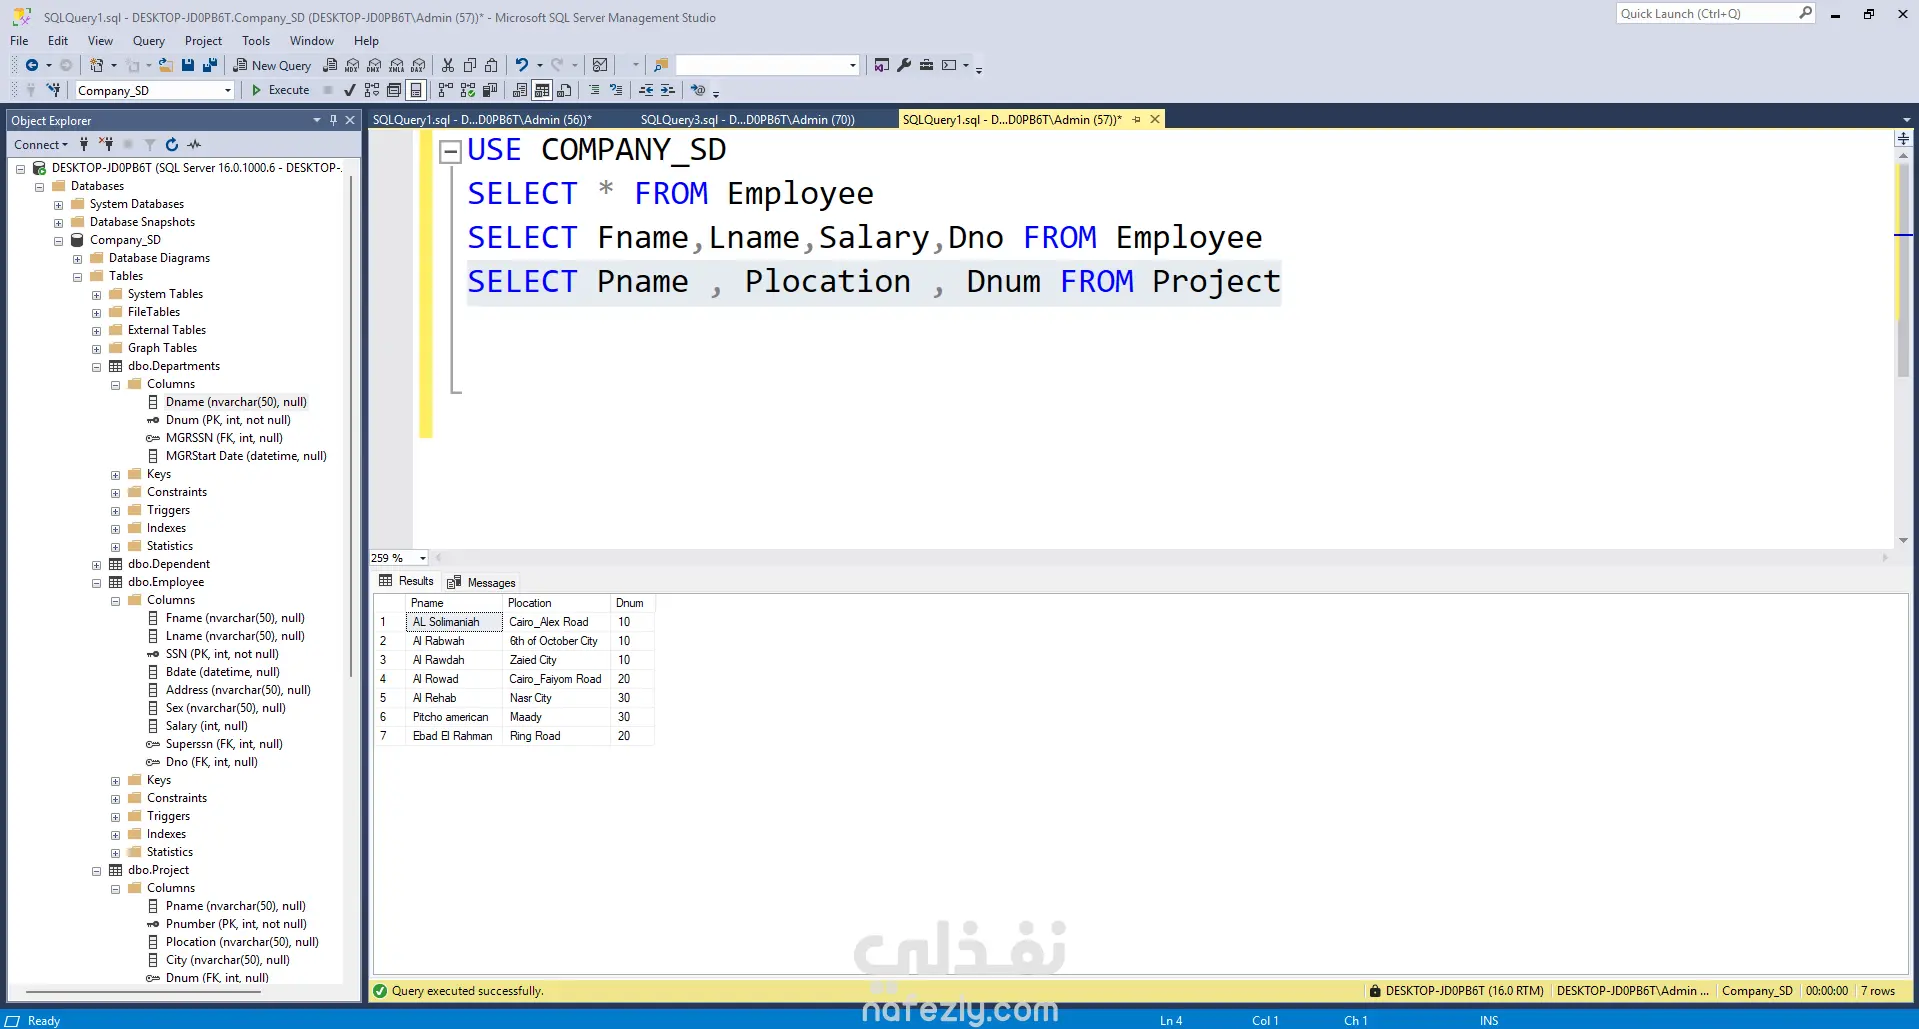The image size is (1919, 1029).
Task: Select Salary (int, null) column in tree
Action: (206, 726)
